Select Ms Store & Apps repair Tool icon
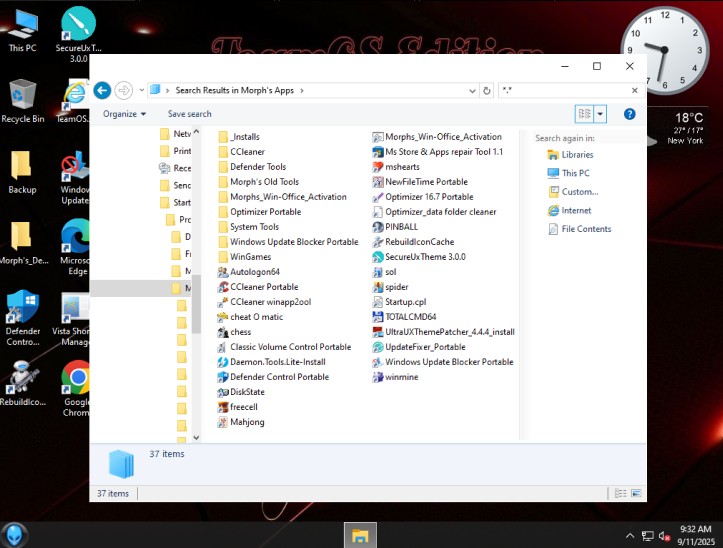The image size is (723, 548). coord(378,152)
